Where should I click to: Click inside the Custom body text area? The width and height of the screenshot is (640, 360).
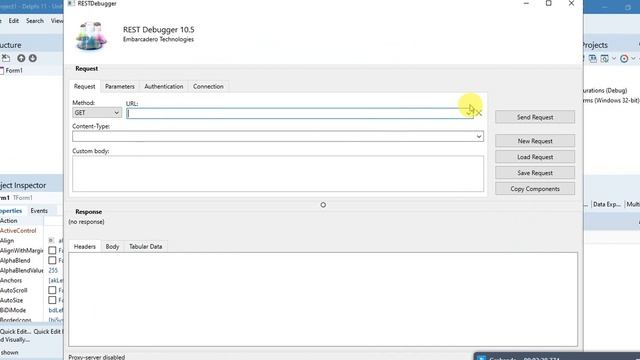point(278,173)
